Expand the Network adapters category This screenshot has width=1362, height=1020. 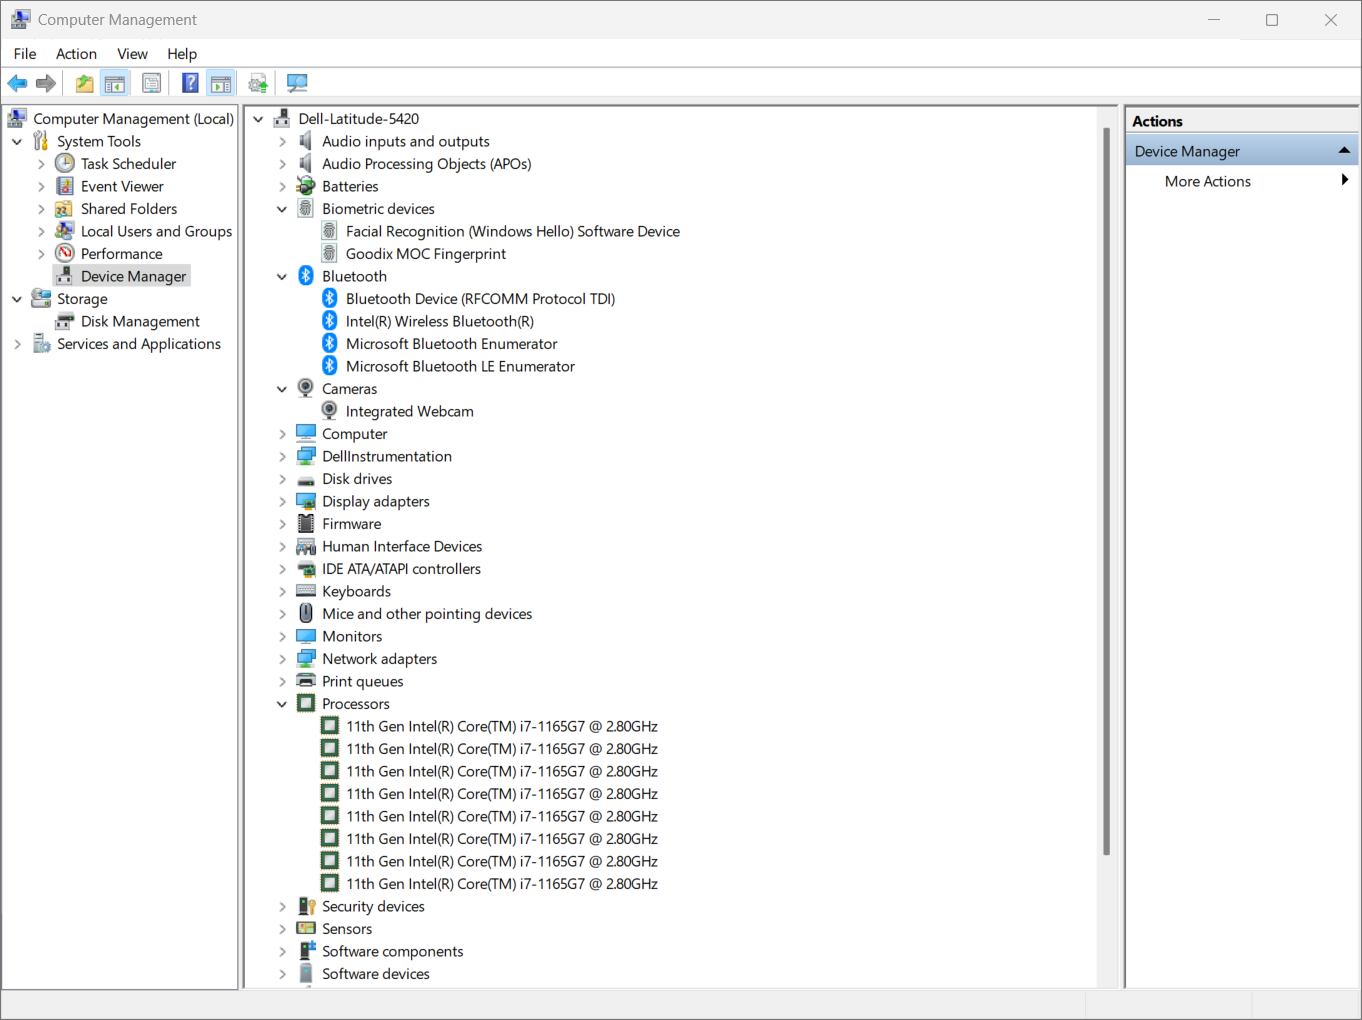282,659
